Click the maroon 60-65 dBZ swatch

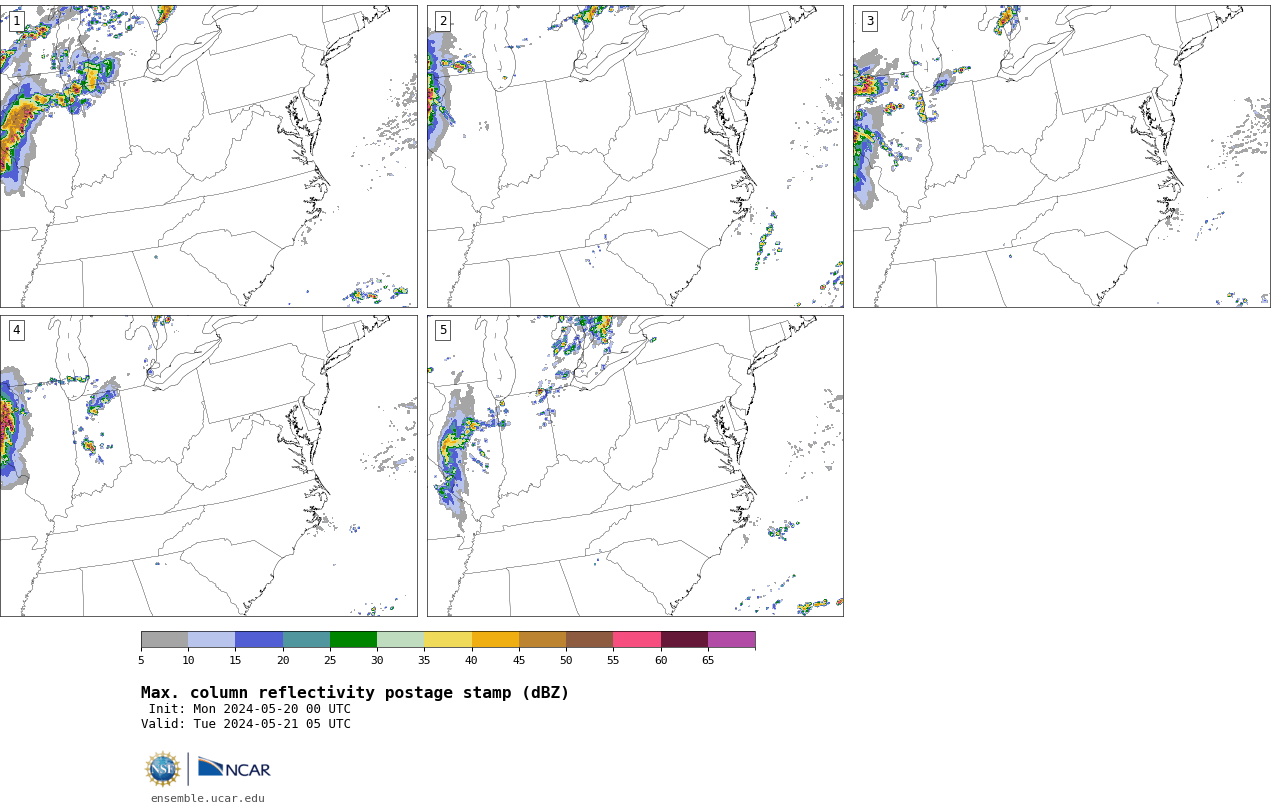pos(684,640)
